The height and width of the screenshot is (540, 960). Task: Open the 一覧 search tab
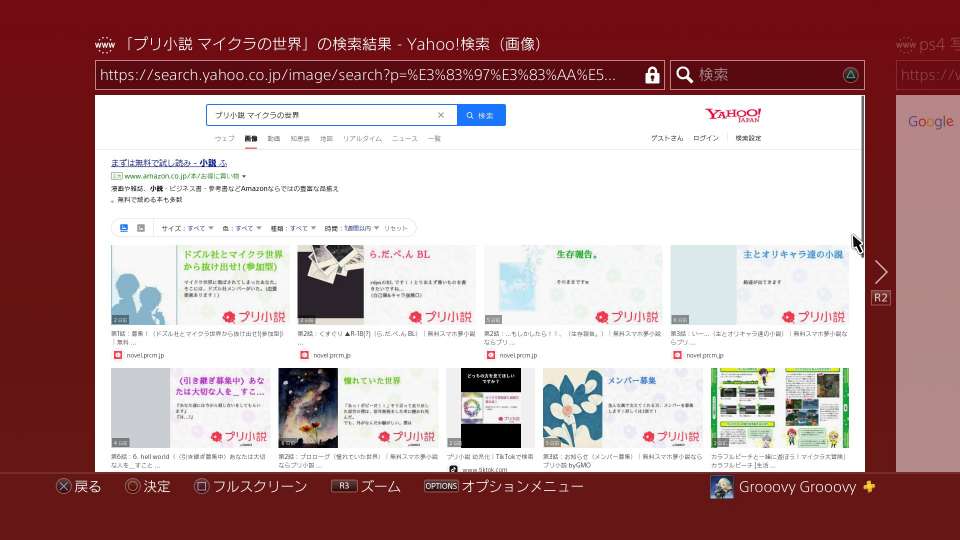434,139
